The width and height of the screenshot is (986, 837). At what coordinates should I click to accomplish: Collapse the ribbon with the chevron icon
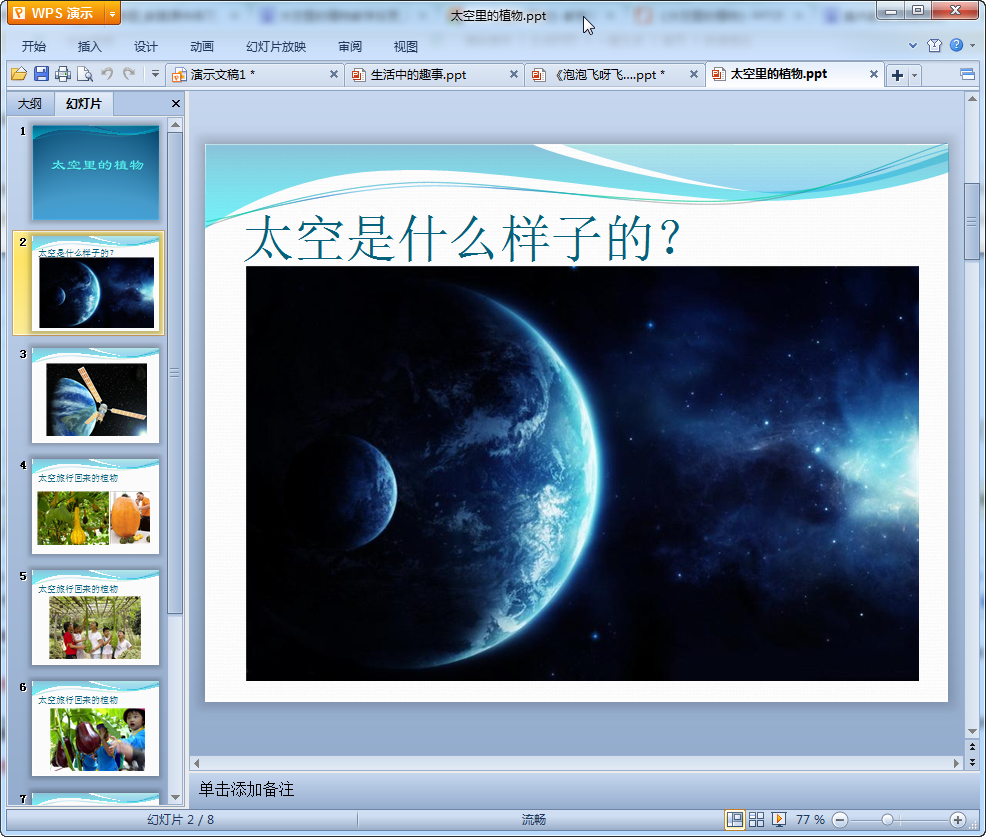[x=912, y=45]
